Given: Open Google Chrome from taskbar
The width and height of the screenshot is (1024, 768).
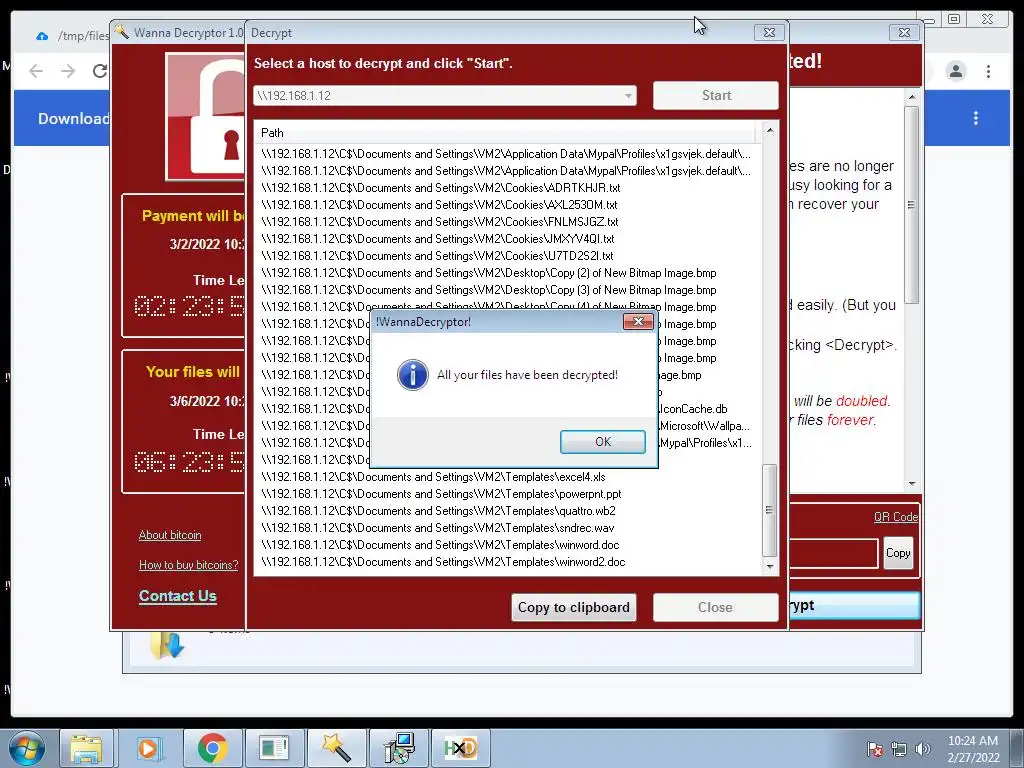Looking at the screenshot, I should [212, 748].
